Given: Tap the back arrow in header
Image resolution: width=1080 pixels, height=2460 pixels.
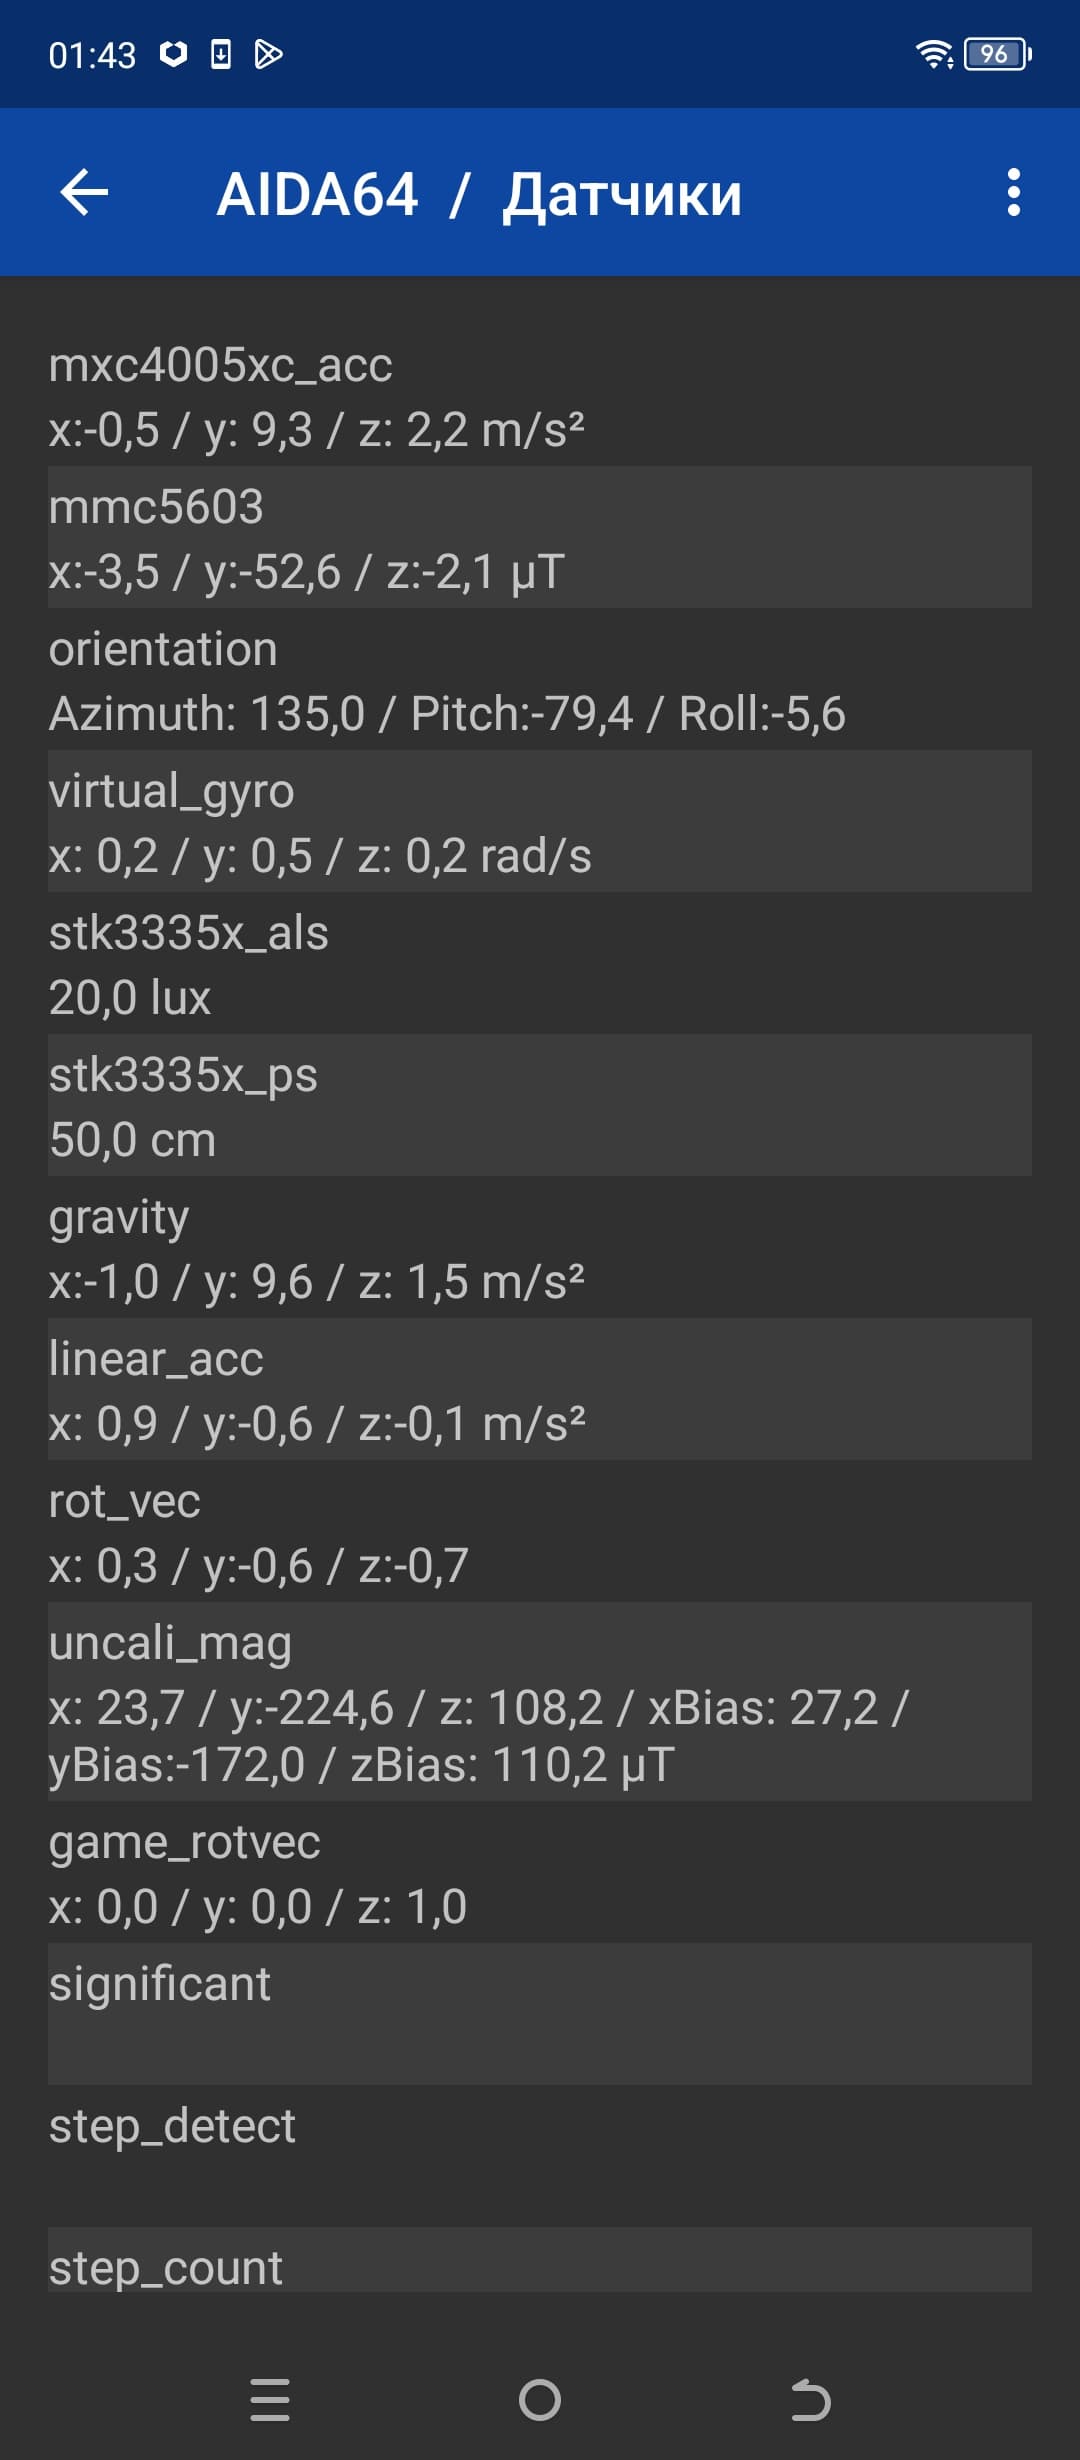Looking at the screenshot, I should [x=84, y=192].
